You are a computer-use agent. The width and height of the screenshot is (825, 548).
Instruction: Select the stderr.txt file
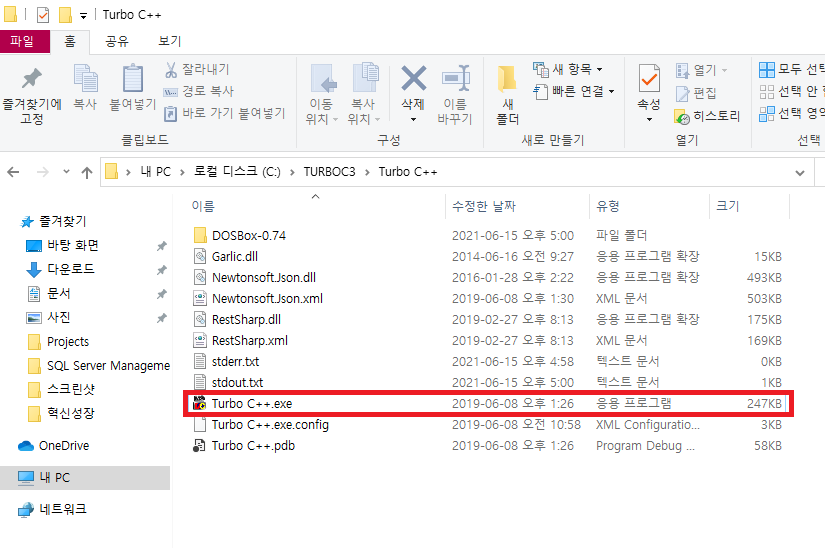pos(488,362)
